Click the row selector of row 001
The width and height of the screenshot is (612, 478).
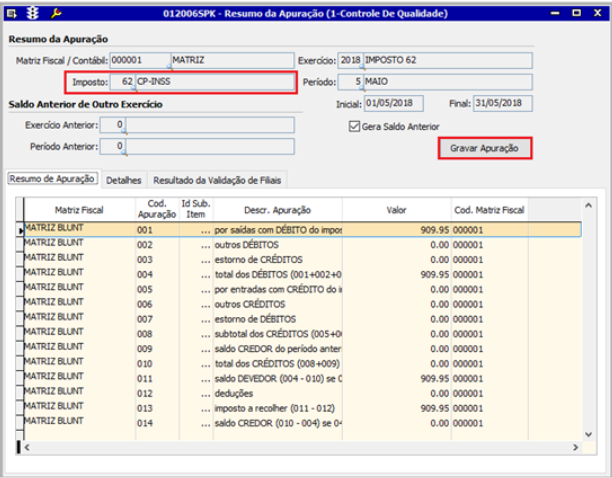(20, 230)
